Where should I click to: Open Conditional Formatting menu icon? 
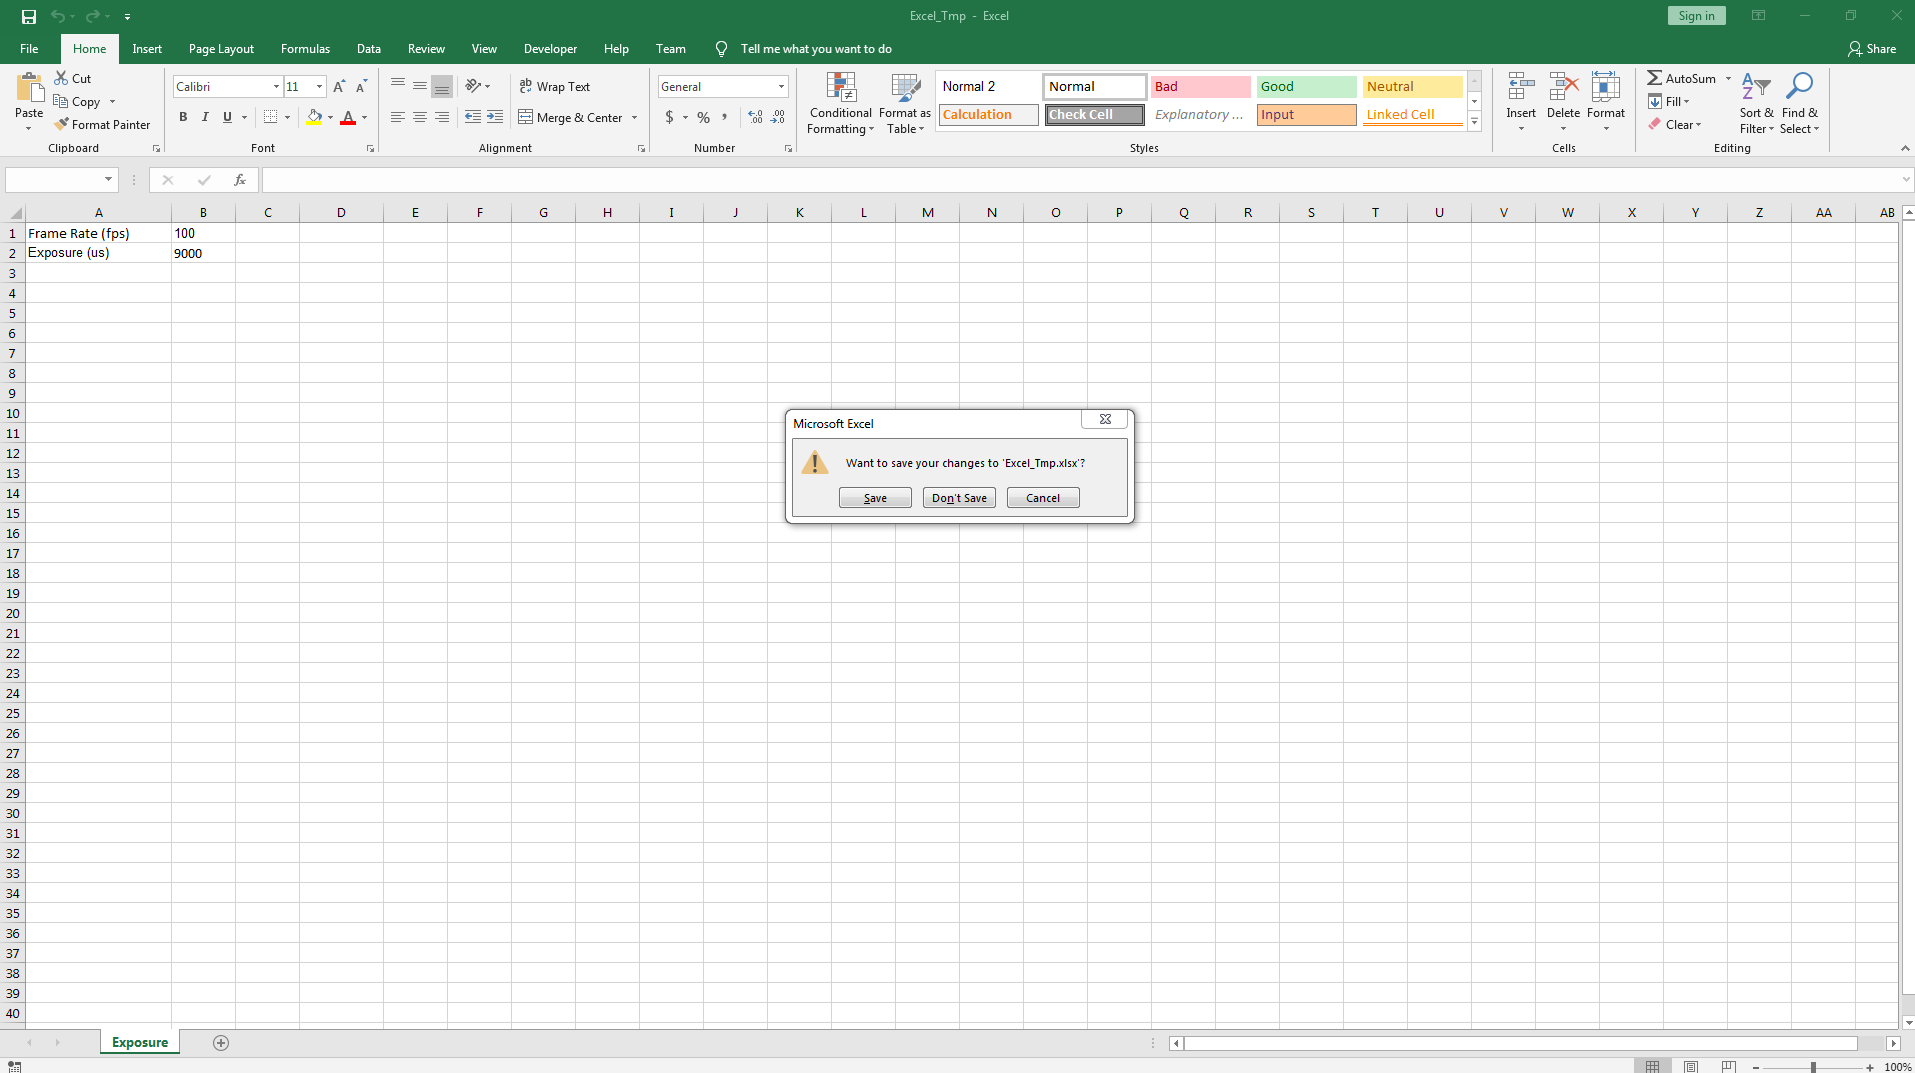[x=841, y=88]
